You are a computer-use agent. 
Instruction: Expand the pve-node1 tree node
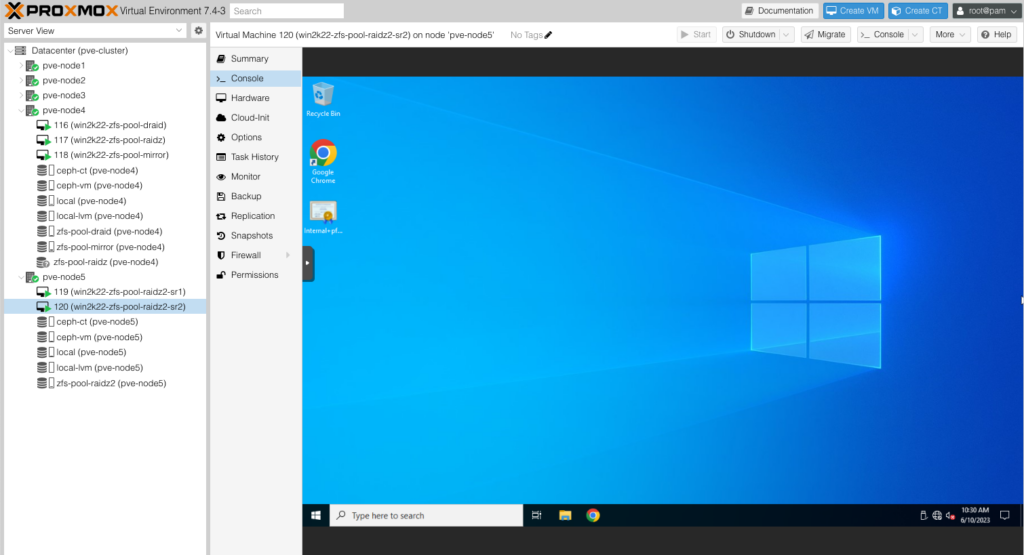[x=21, y=65]
